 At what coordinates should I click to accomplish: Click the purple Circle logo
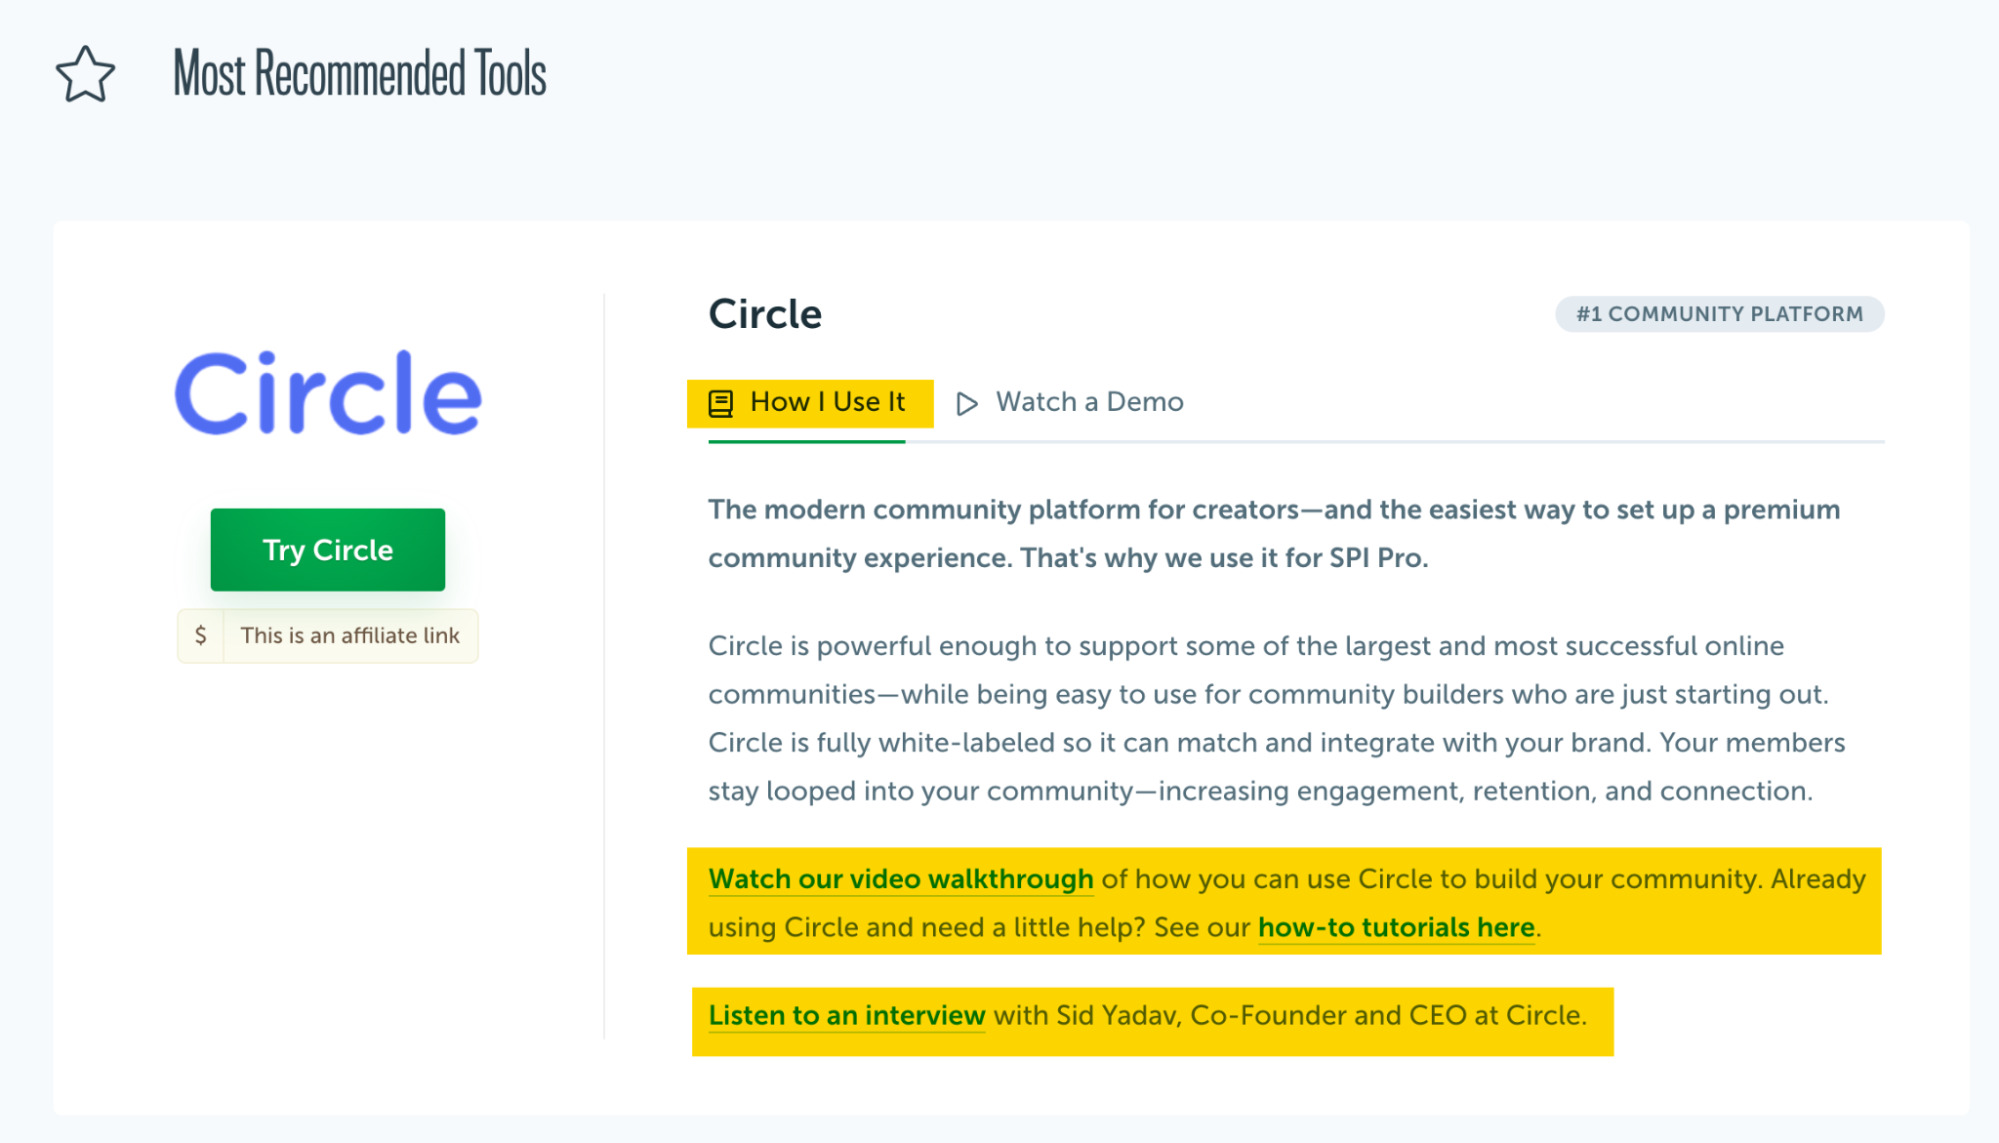[327, 393]
